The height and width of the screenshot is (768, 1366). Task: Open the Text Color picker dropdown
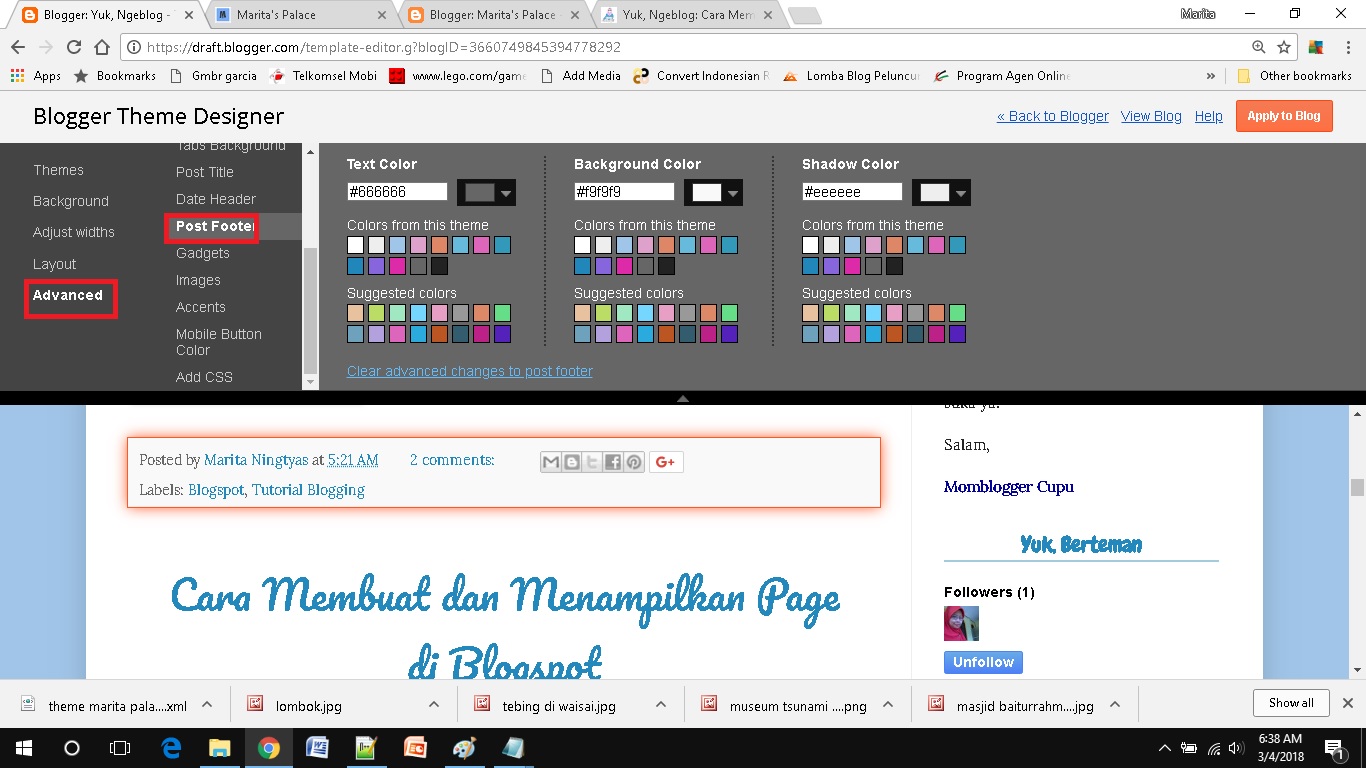pos(486,193)
